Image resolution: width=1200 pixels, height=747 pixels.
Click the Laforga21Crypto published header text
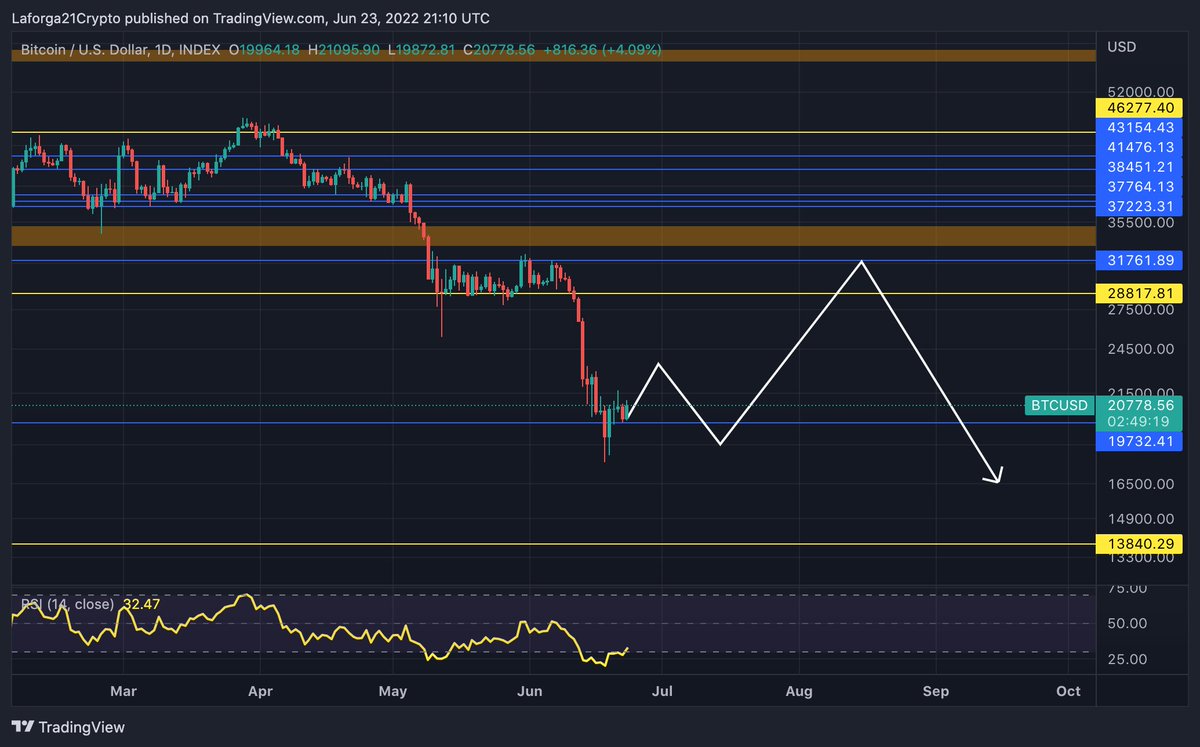[251, 18]
